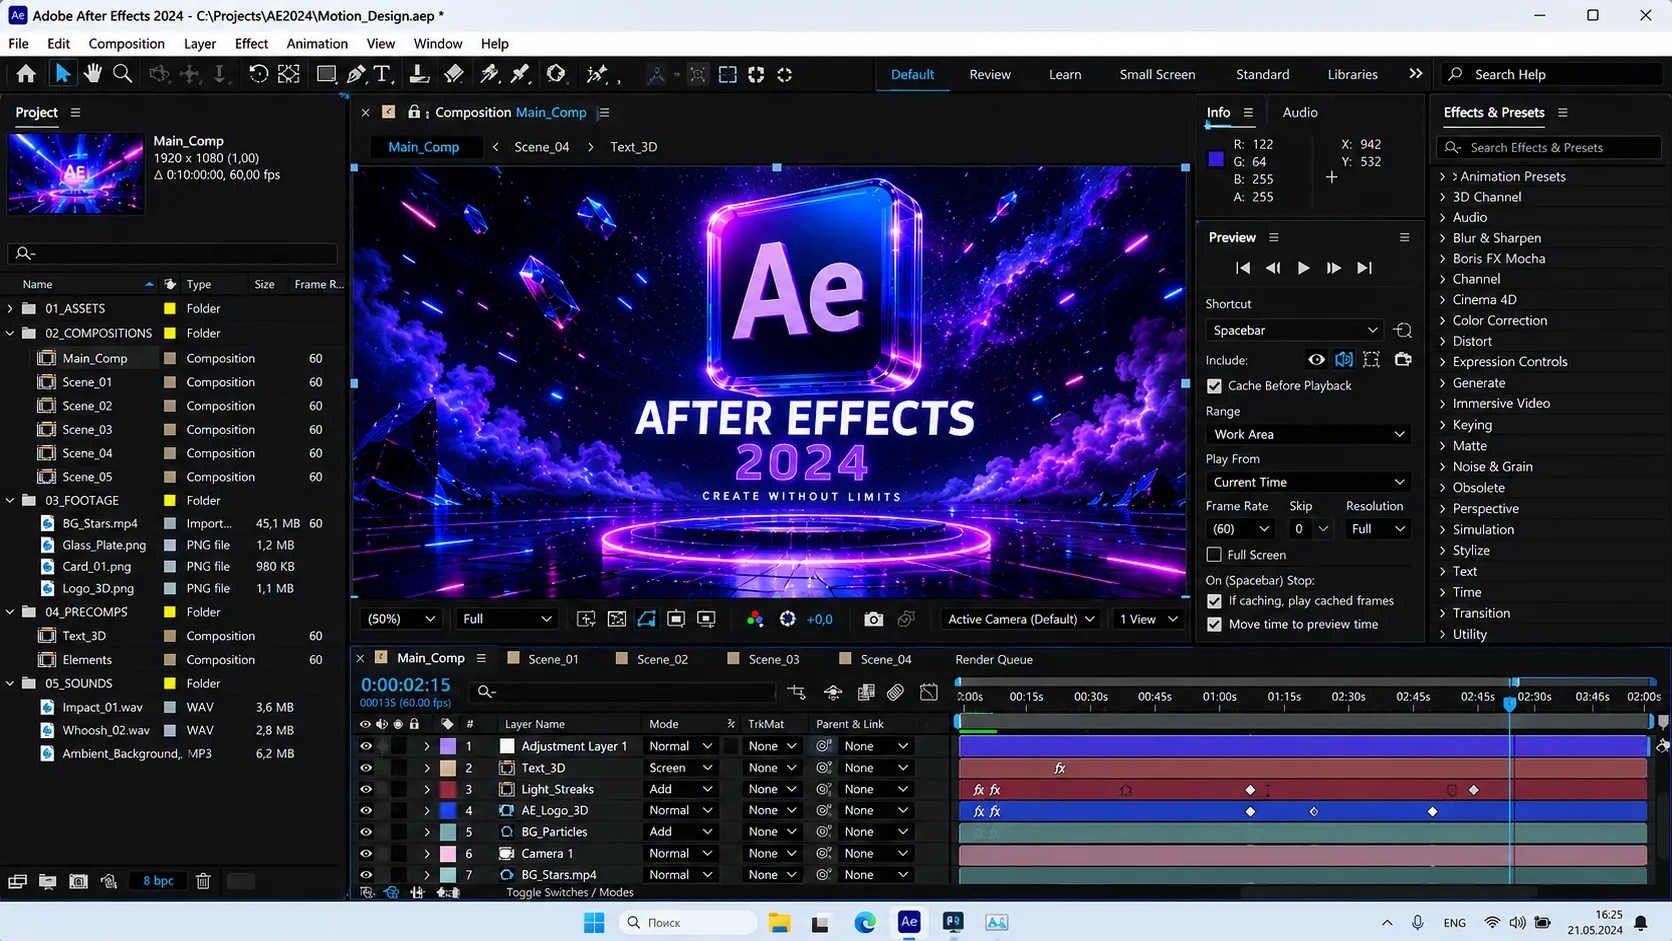Switch to Small Screen workspace

pos(1157,74)
